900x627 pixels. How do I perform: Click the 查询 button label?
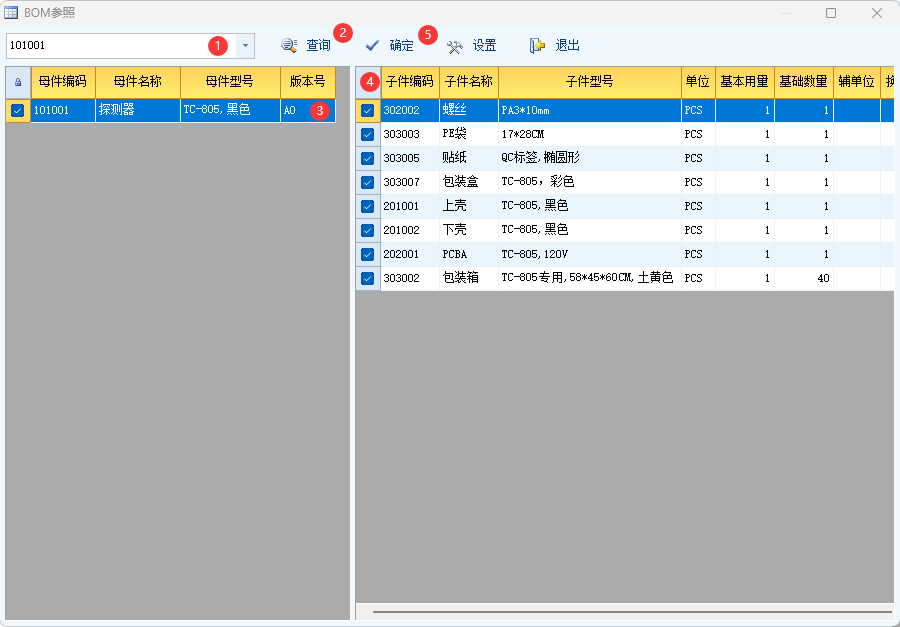point(319,45)
